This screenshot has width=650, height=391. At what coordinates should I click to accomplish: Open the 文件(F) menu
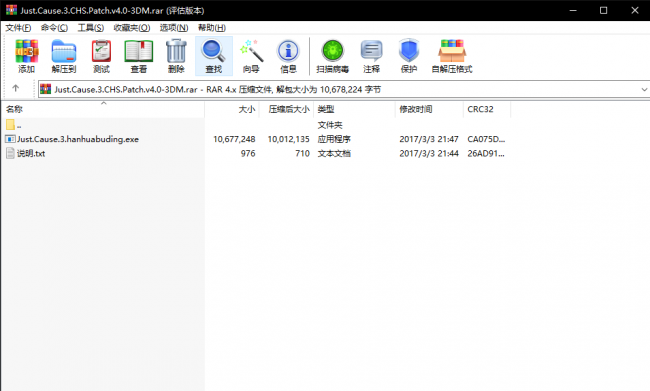click(x=18, y=28)
